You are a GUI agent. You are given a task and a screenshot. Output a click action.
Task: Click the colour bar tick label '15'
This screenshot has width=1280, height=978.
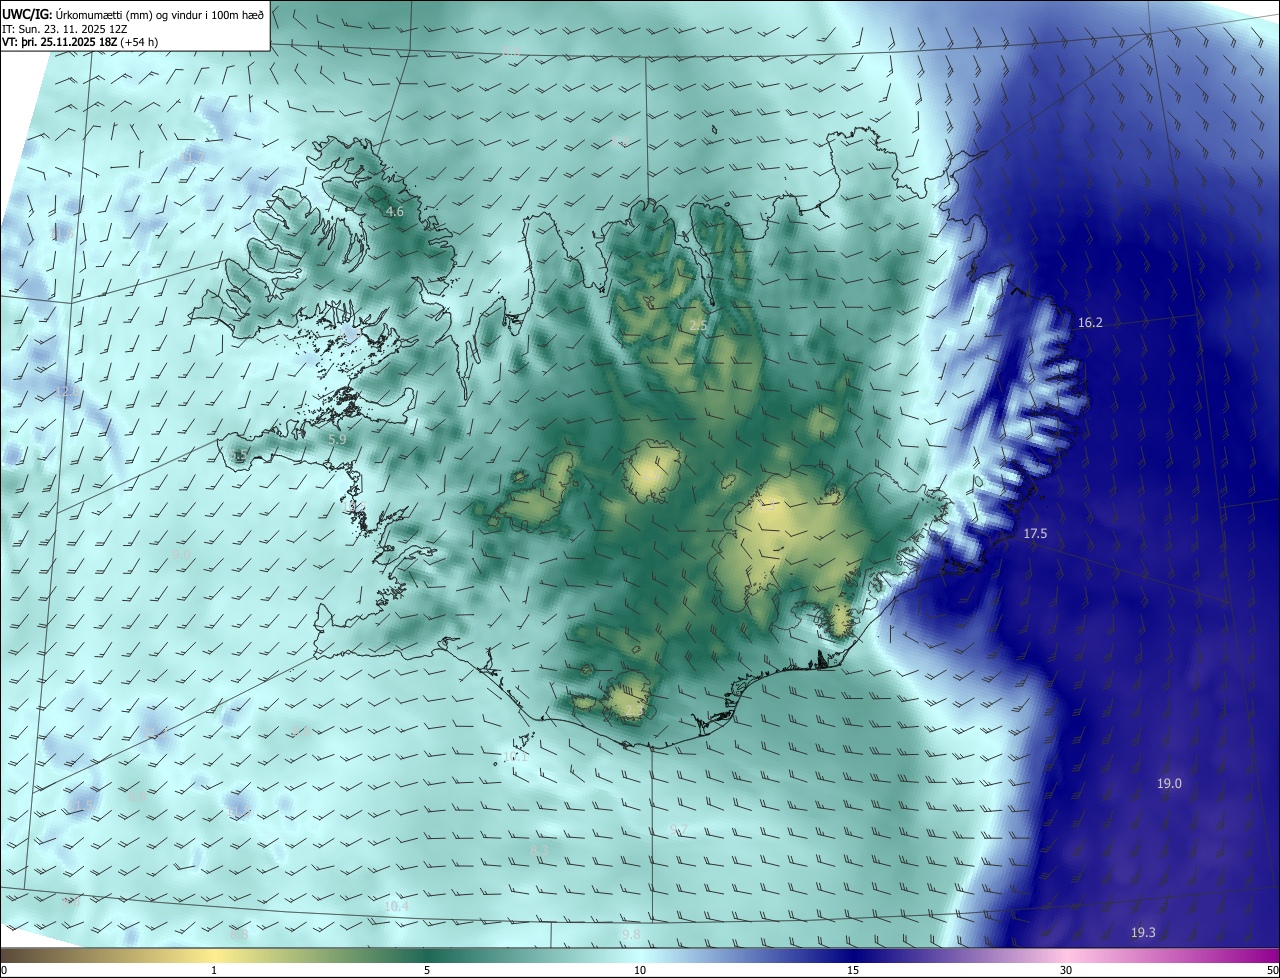pos(853,970)
